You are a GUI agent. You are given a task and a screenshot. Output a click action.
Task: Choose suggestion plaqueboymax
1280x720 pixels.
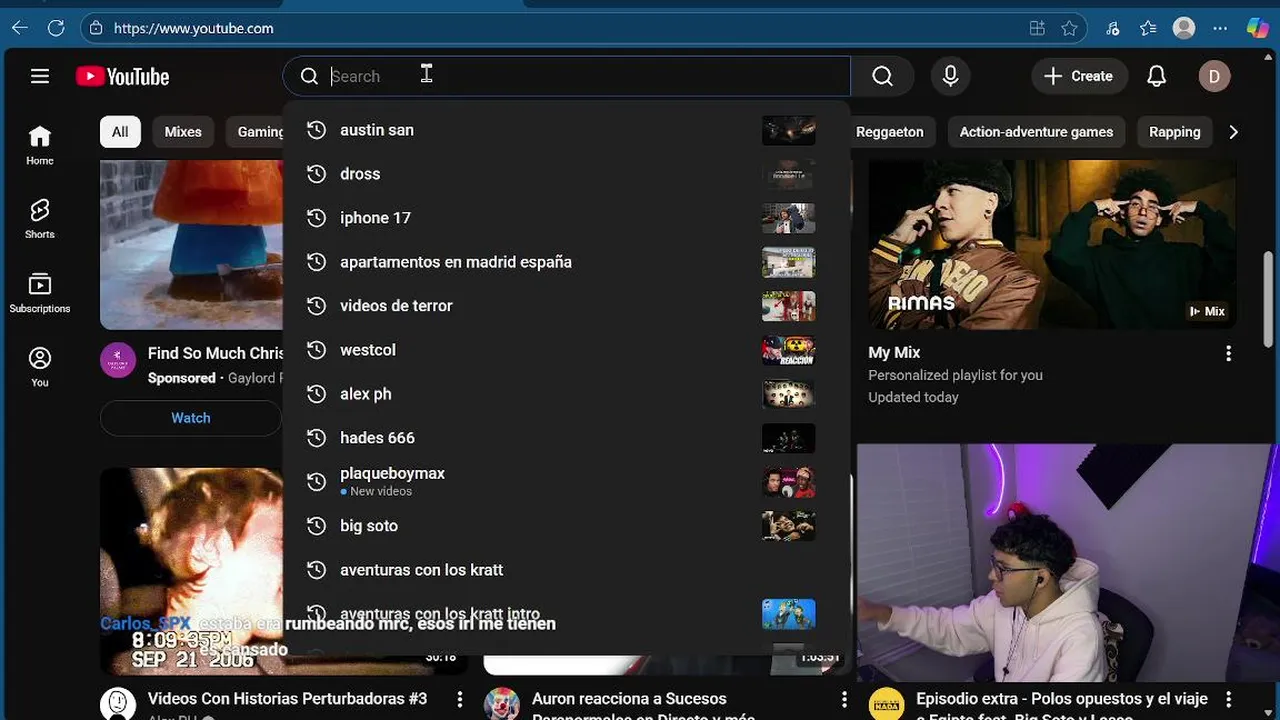click(x=566, y=482)
